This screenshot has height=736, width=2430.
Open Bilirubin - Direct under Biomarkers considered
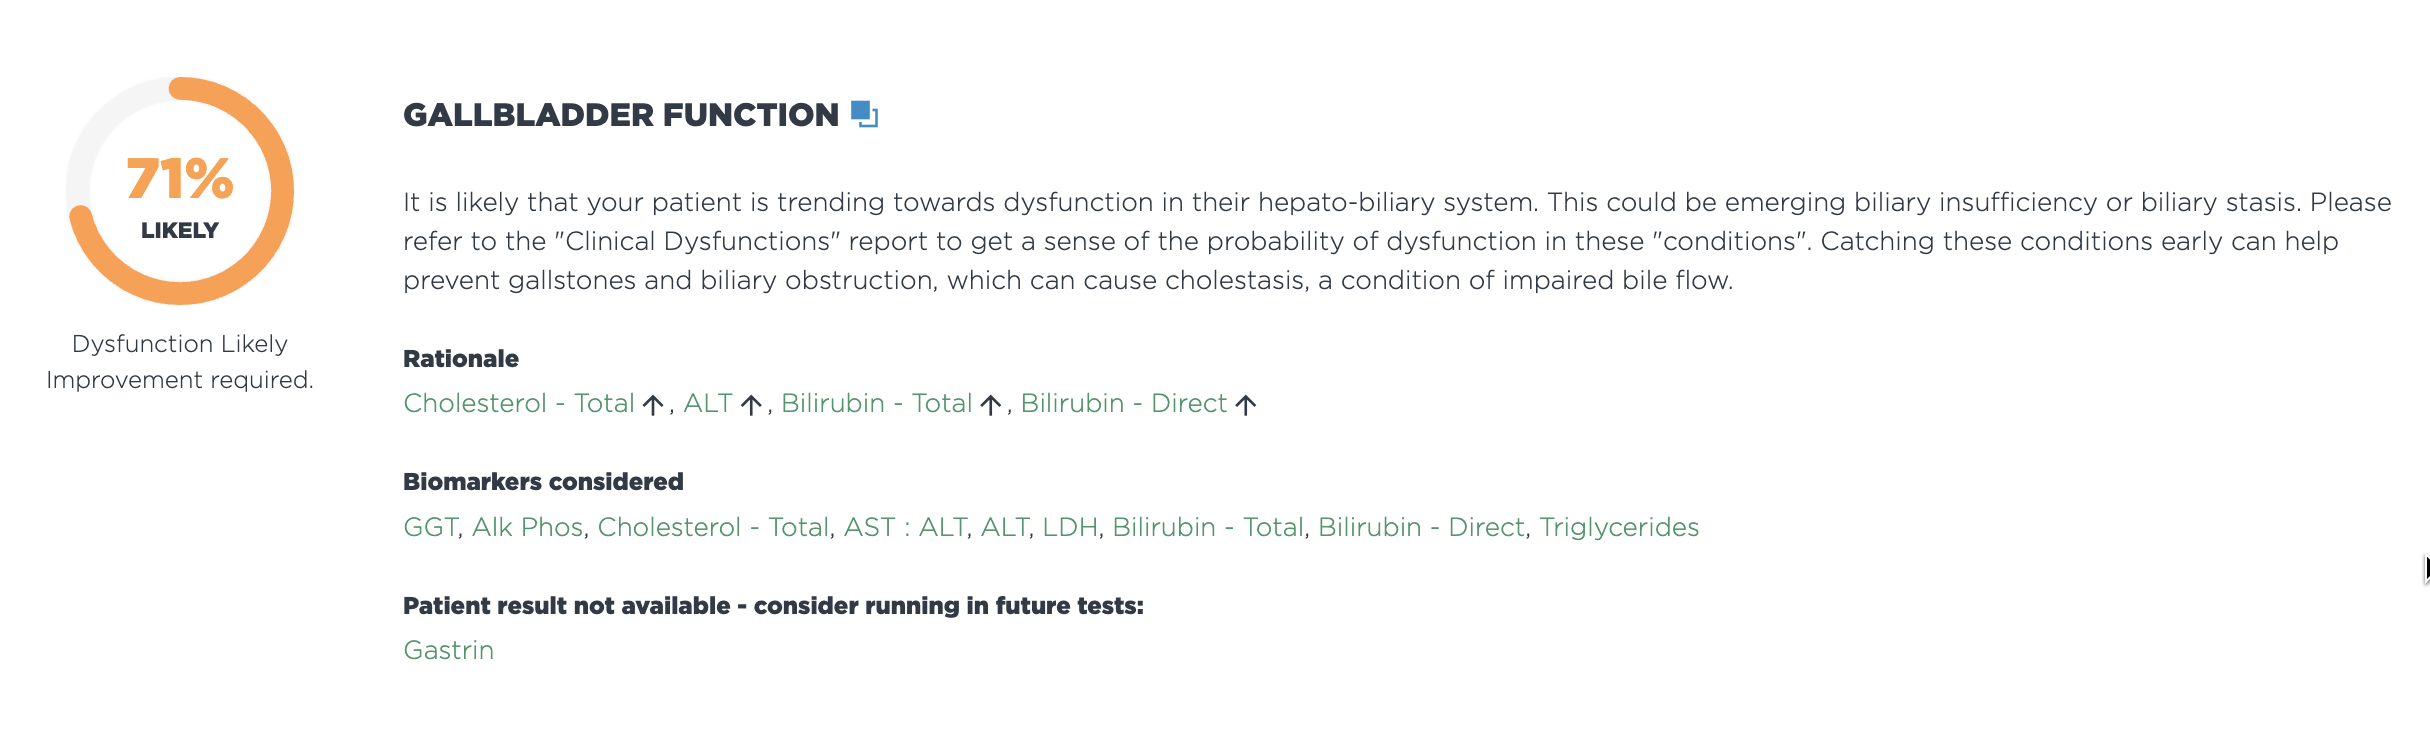click(x=1420, y=527)
